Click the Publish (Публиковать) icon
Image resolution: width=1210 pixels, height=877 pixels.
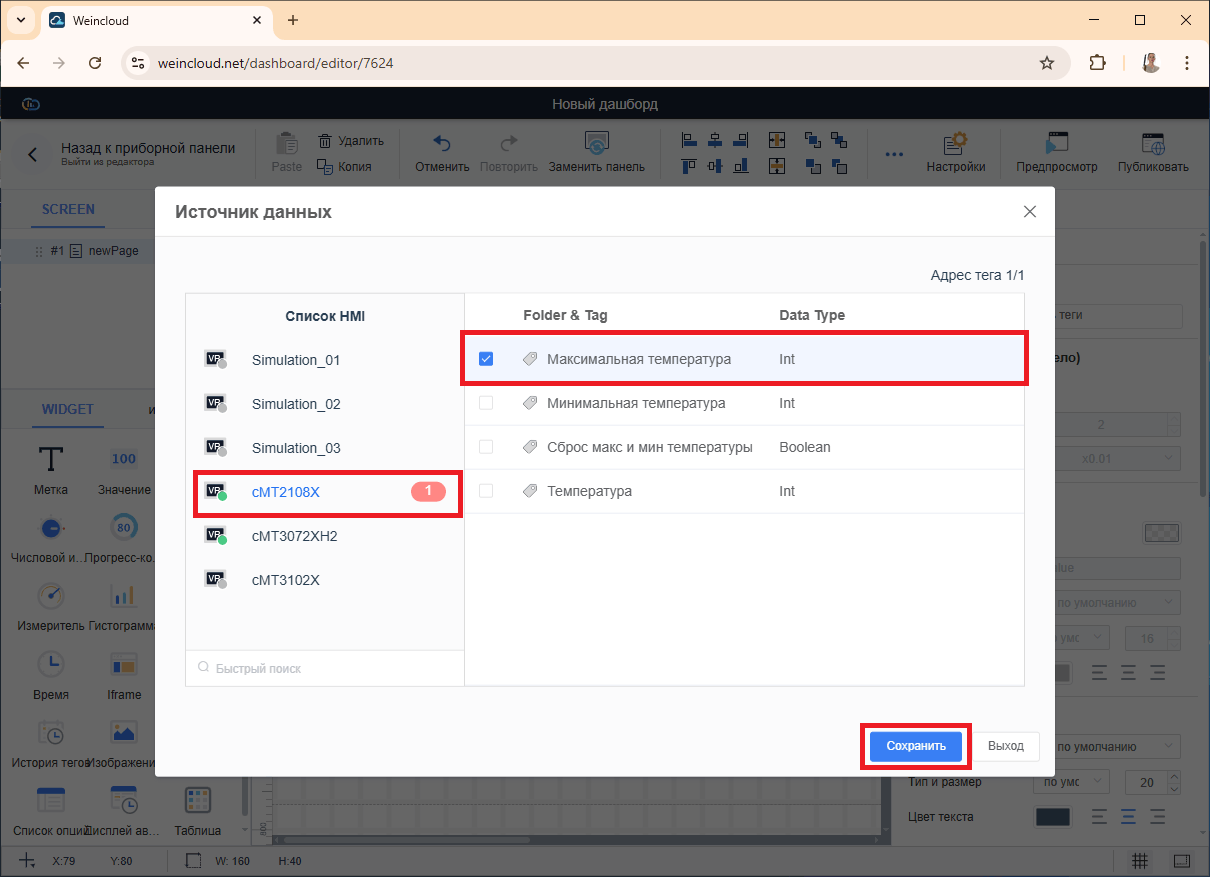1153,144
